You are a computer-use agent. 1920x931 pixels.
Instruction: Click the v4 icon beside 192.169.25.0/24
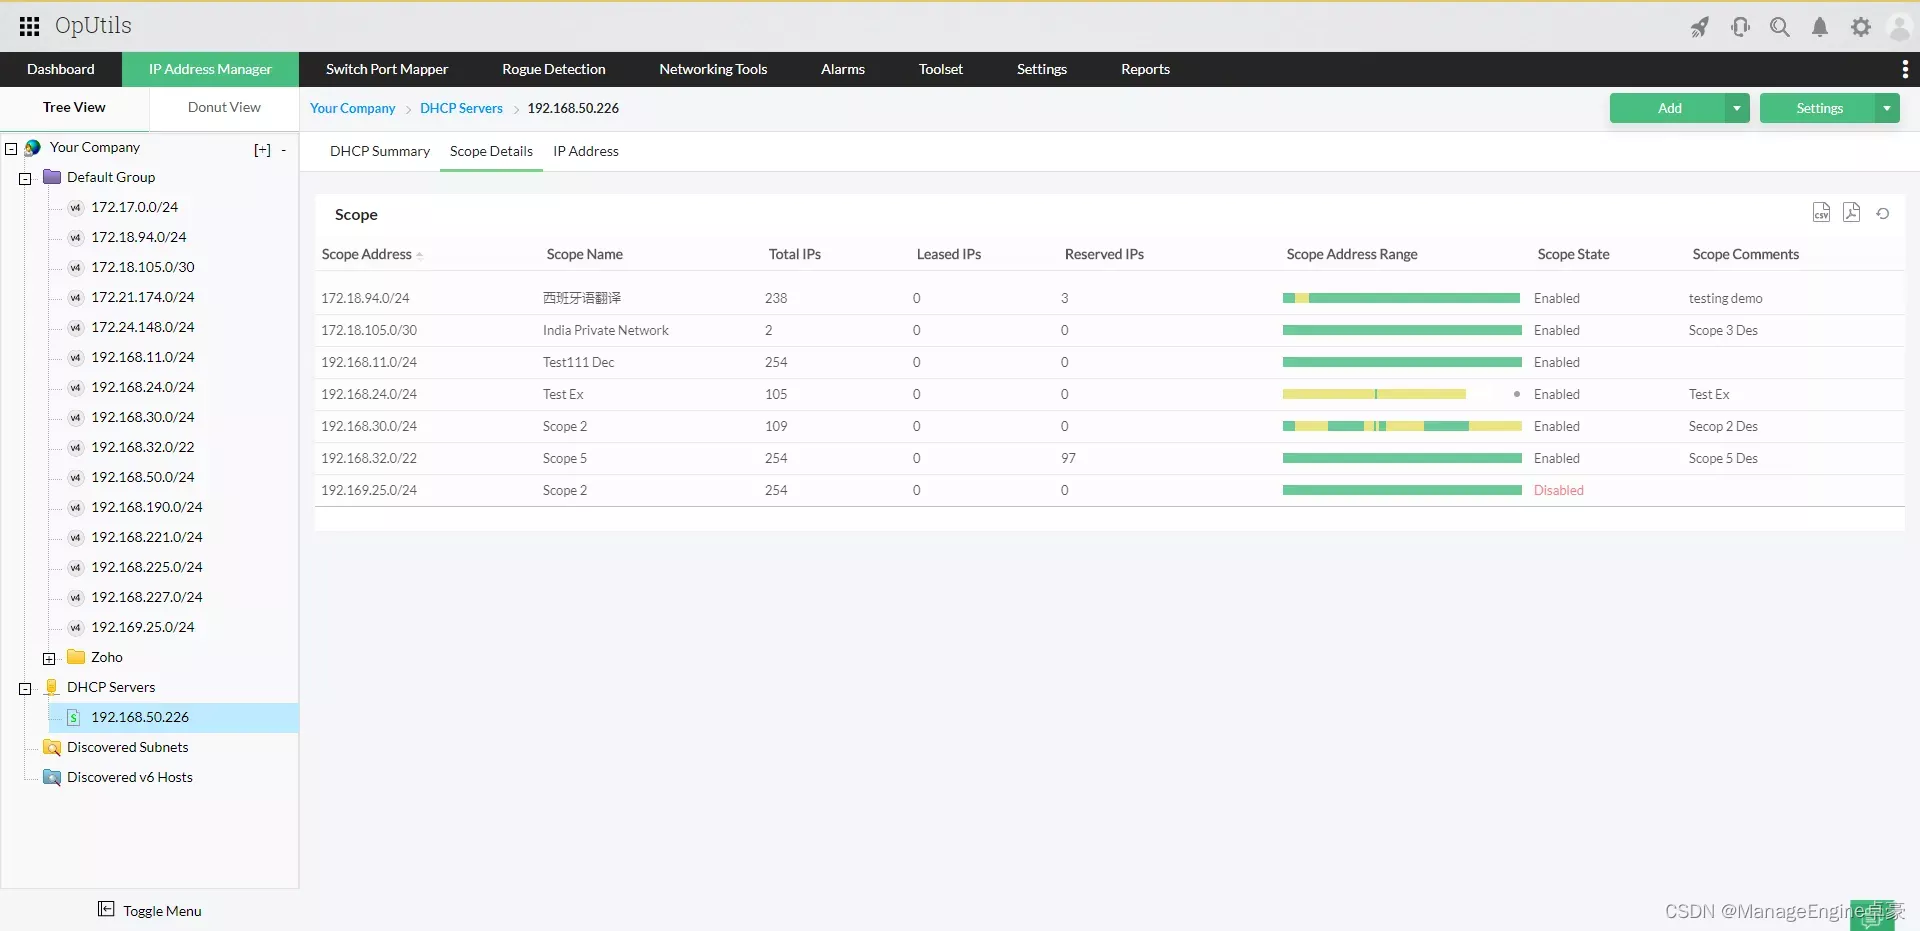click(75, 628)
